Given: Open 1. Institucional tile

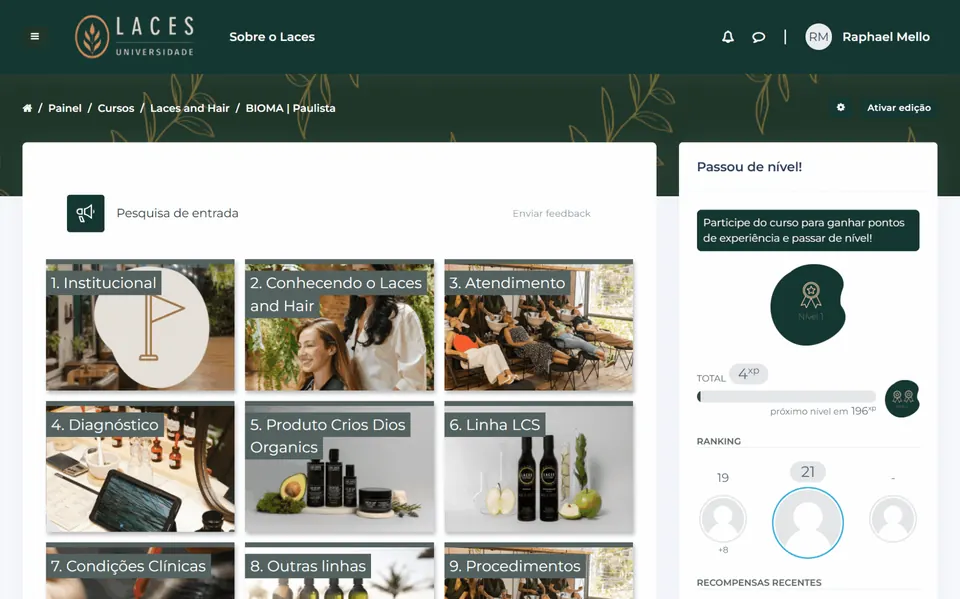Looking at the screenshot, I should pos(140,325).
